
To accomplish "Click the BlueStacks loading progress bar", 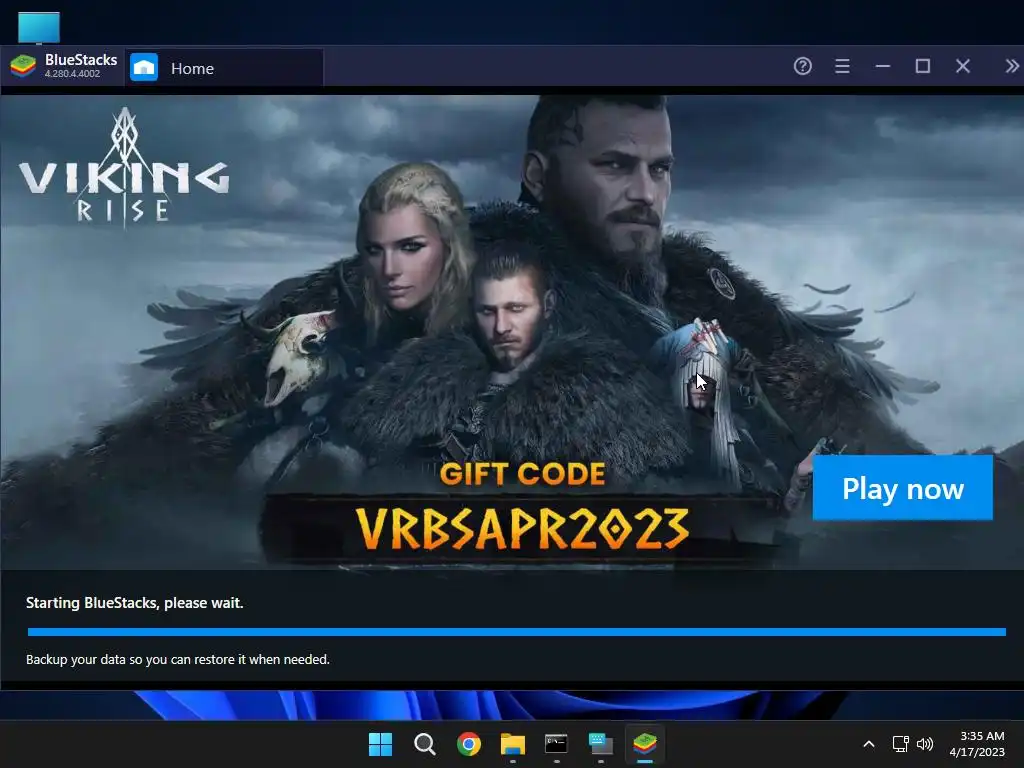I will coord(517,632).
